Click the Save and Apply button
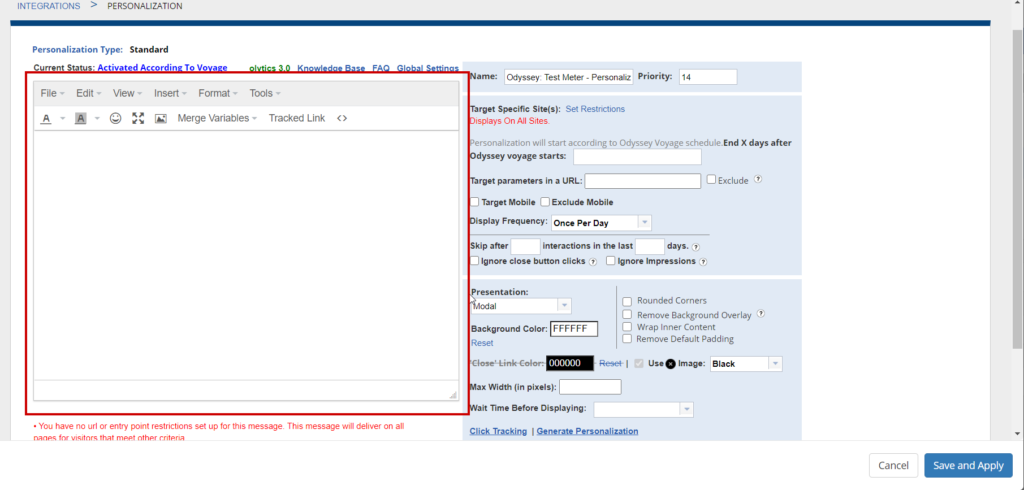Image resolution: width=1024 pixels, height=490 pixels. point(968,465)
